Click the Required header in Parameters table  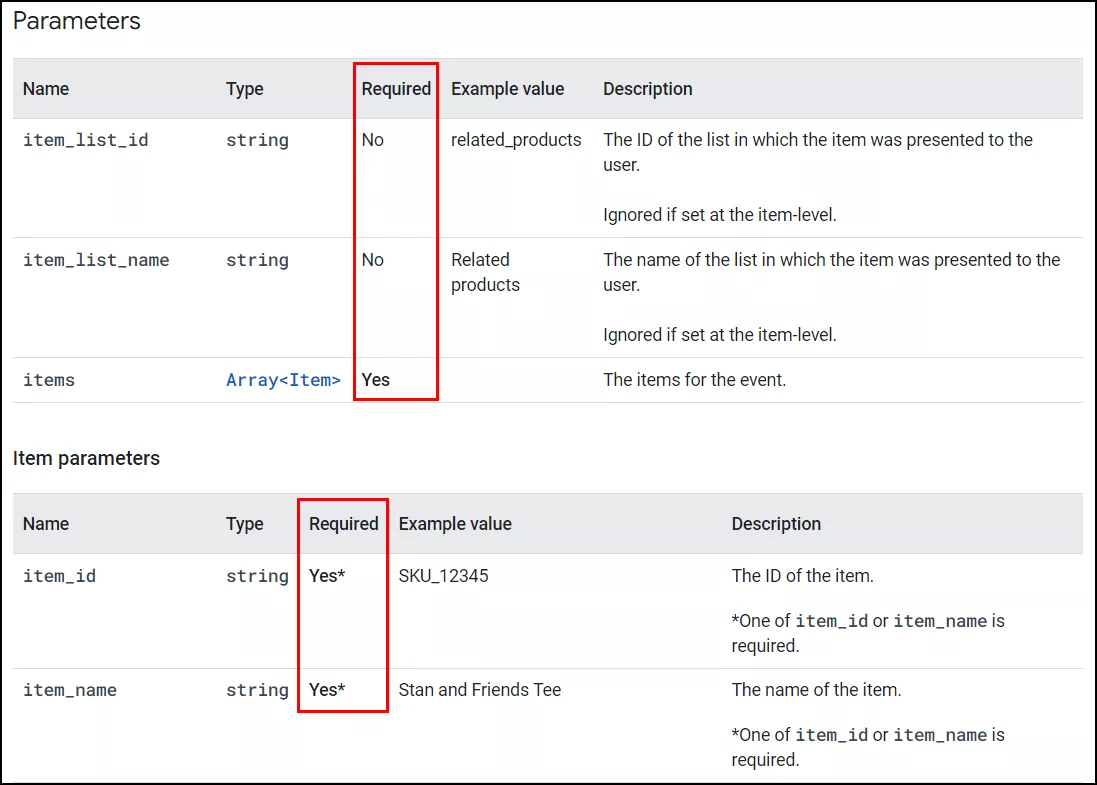coord(396,89)
